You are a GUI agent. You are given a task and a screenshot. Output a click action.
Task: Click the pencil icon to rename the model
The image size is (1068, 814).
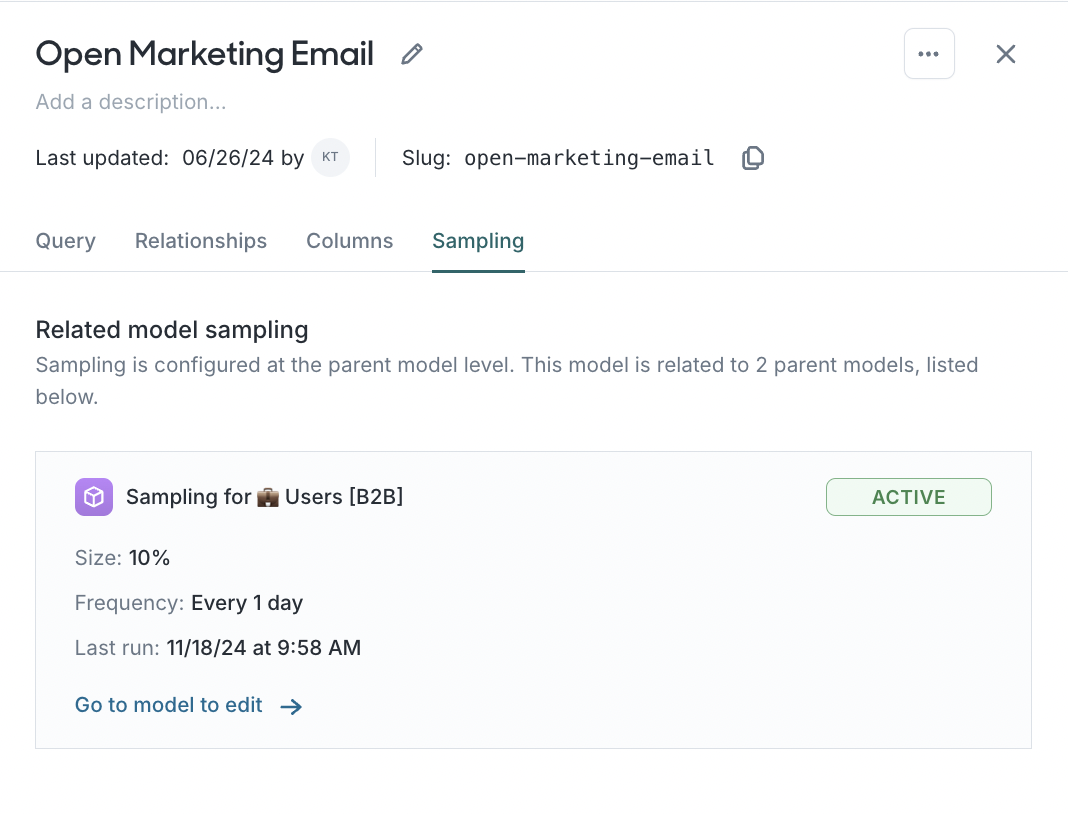412,54
